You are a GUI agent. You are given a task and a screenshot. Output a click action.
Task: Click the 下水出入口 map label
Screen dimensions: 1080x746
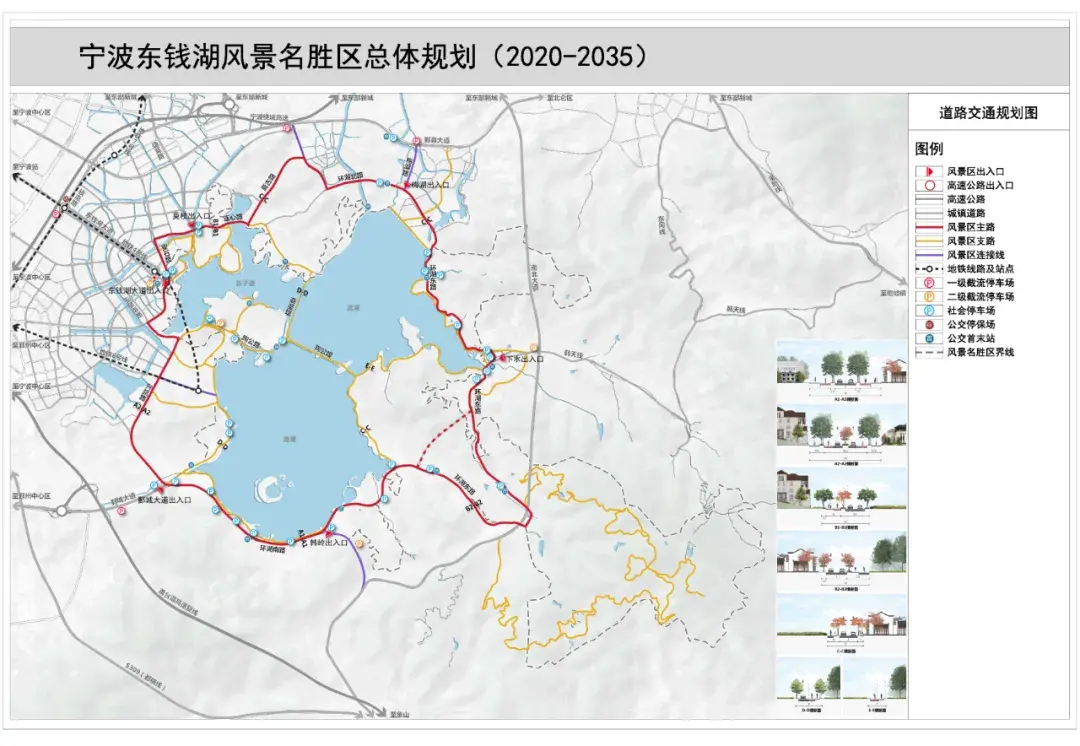click(x=526, y=359)
